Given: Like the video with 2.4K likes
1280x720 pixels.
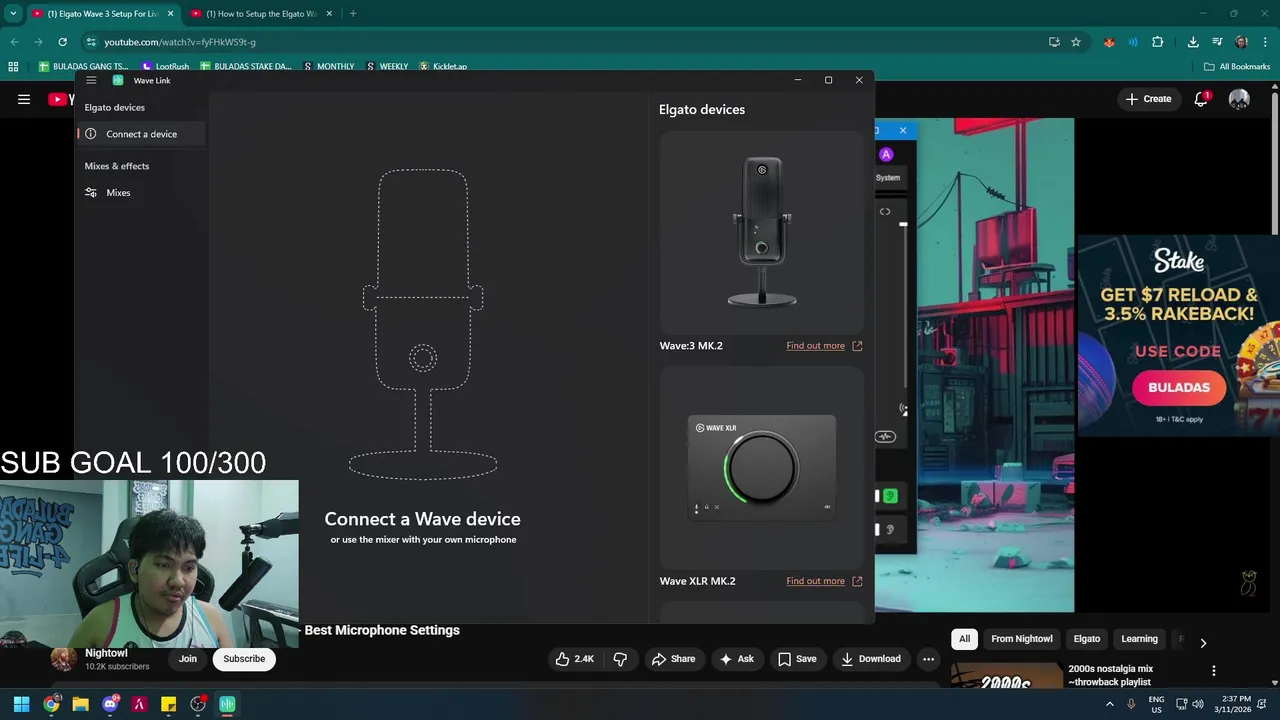Looking at the screenshot, I should click(575, 659).
